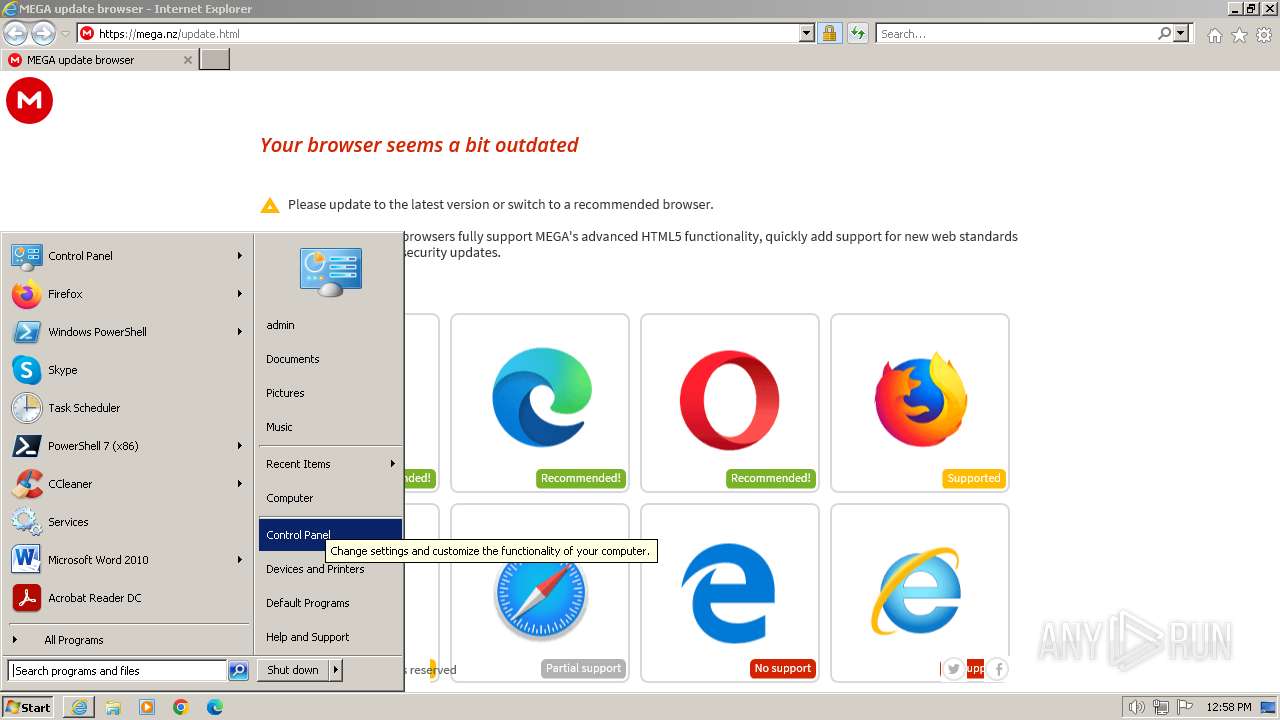Open the Shut down options arrow
The image size is (1280, 720).
click(x=336, y=670)
